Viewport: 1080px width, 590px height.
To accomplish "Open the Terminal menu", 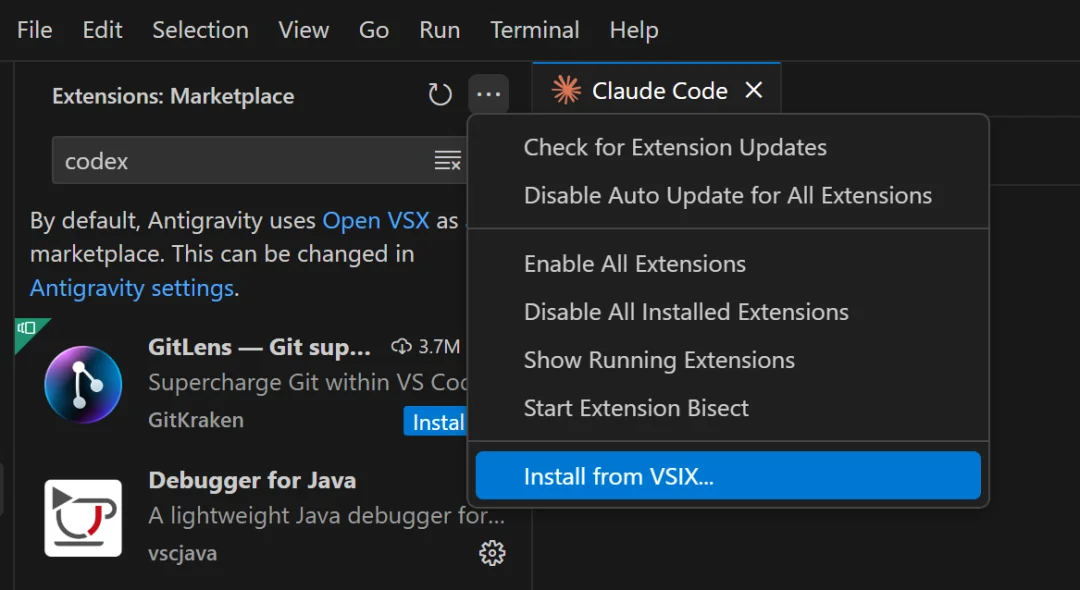I will click(x=534, y=30).
